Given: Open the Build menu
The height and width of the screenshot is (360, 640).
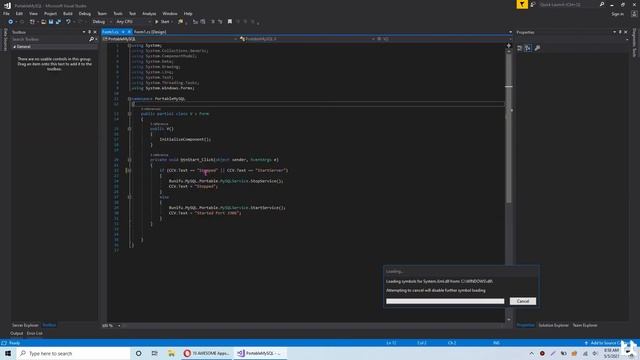Looking at the screenshot, I should click(68, 13).
